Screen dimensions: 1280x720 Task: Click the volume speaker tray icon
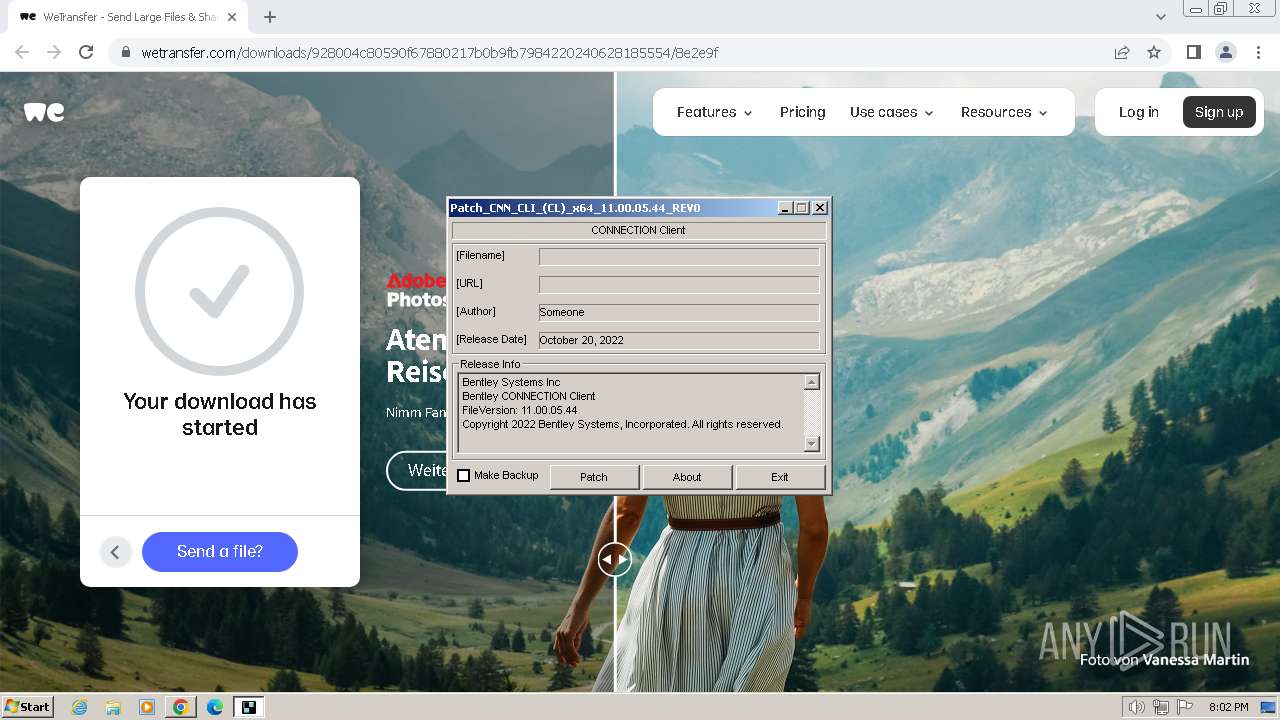tap(1137, 707)
